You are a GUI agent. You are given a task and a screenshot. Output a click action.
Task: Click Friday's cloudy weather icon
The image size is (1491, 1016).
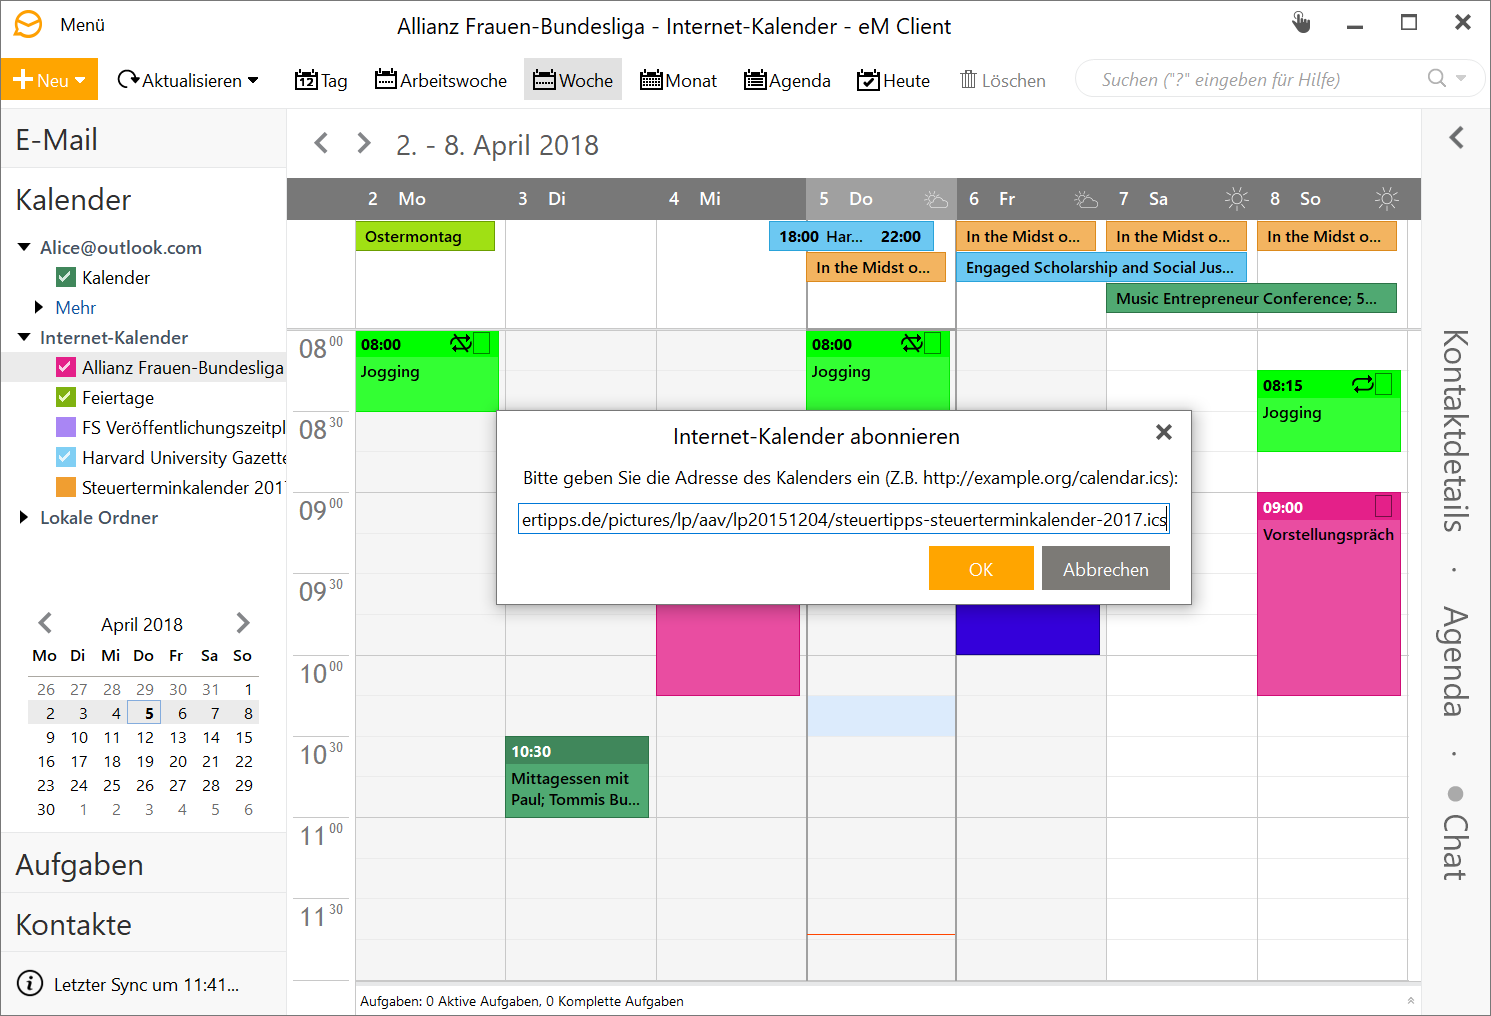click(x=1086, y=199)
